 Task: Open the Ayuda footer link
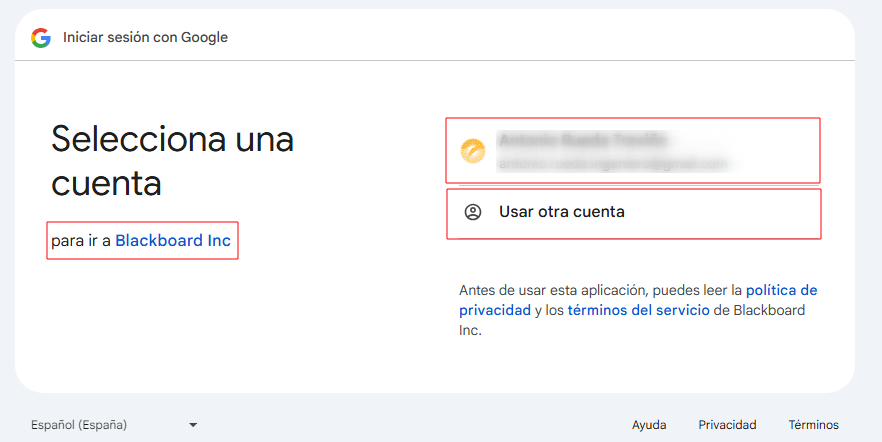click(x=649, y=425)
